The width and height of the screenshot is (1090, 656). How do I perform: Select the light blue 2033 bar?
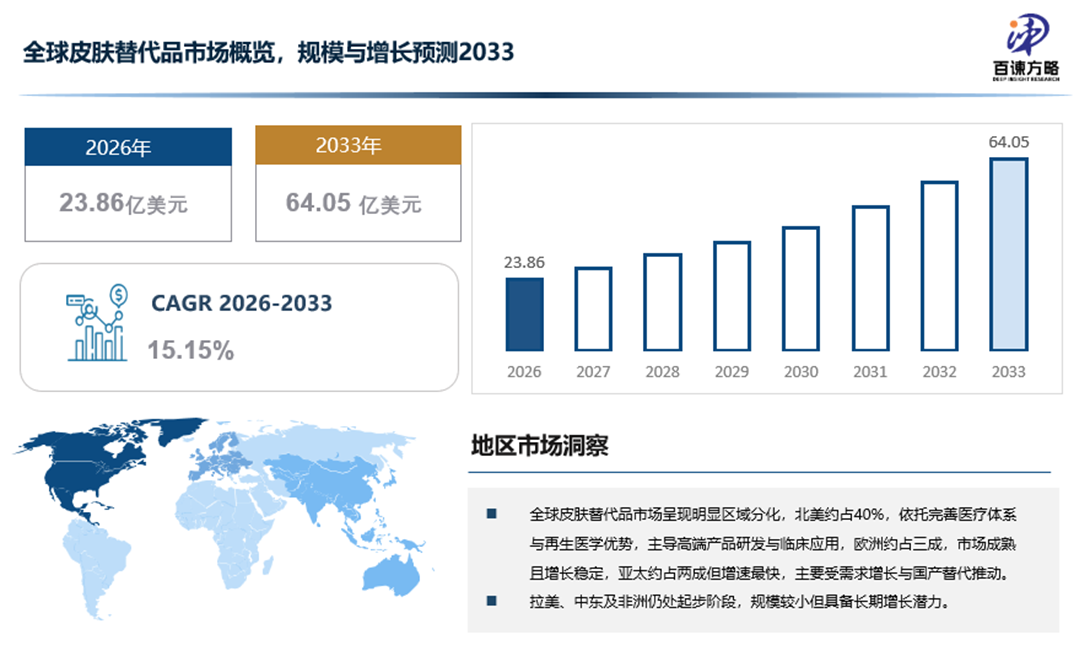click(x=1008, y=254)
